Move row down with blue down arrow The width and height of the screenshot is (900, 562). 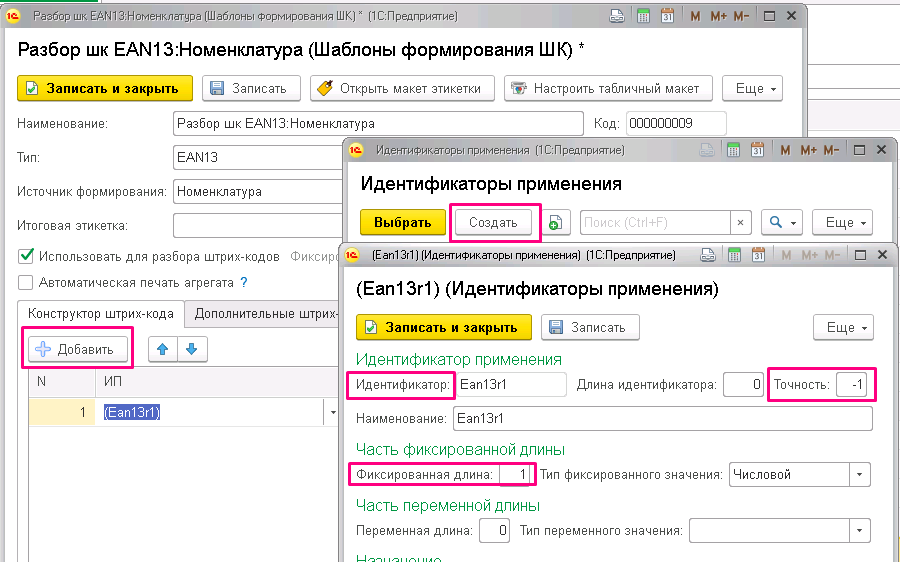(192, 349)
